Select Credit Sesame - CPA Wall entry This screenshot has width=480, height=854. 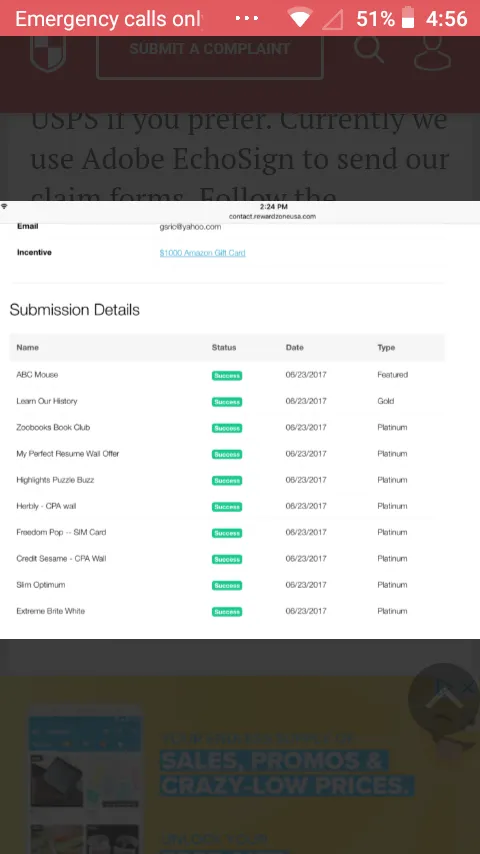tap(61, 558)
